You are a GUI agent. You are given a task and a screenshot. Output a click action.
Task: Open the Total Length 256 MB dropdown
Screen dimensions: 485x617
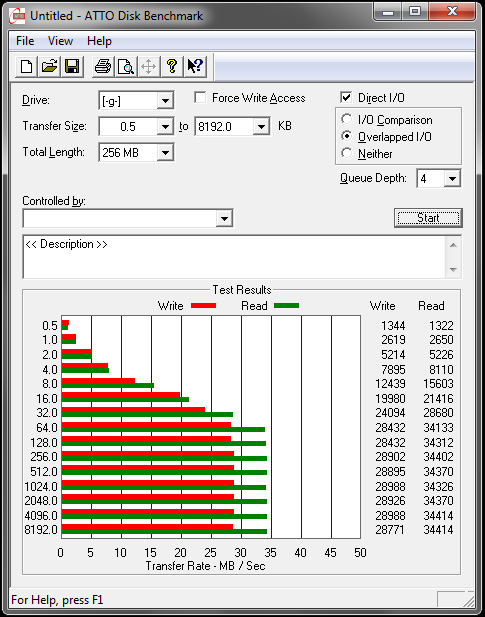tap(165, 153)
